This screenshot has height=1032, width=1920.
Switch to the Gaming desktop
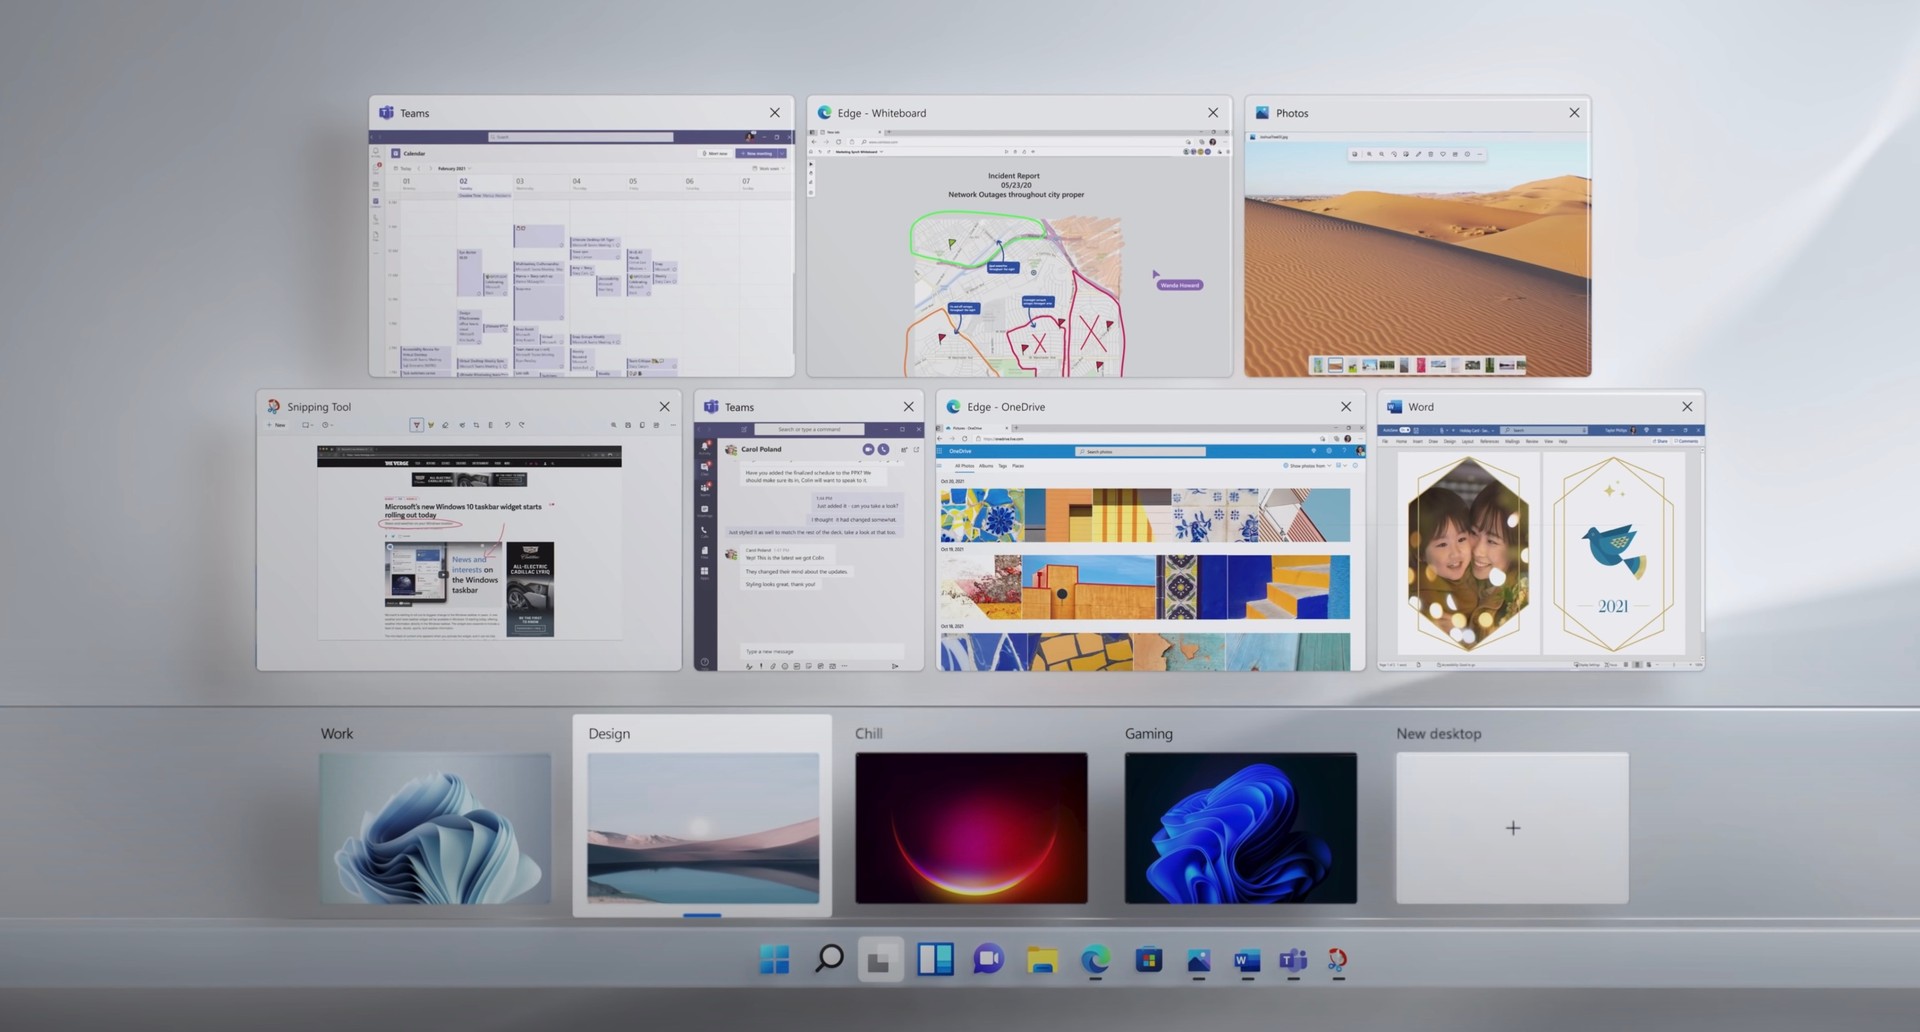(1241, 828)
